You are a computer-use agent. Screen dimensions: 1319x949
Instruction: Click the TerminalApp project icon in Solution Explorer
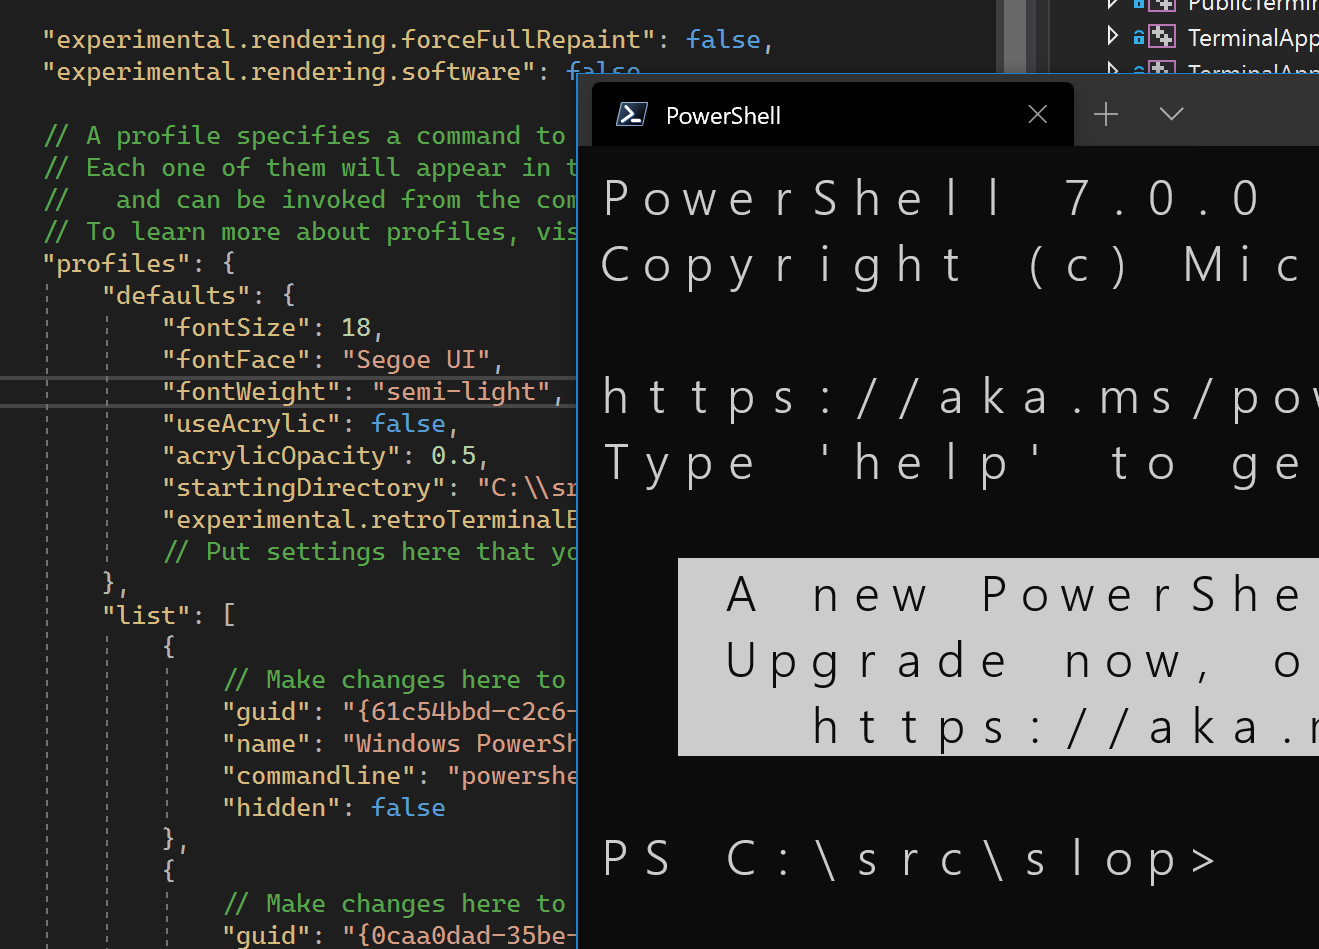[x=1162, y=37]
